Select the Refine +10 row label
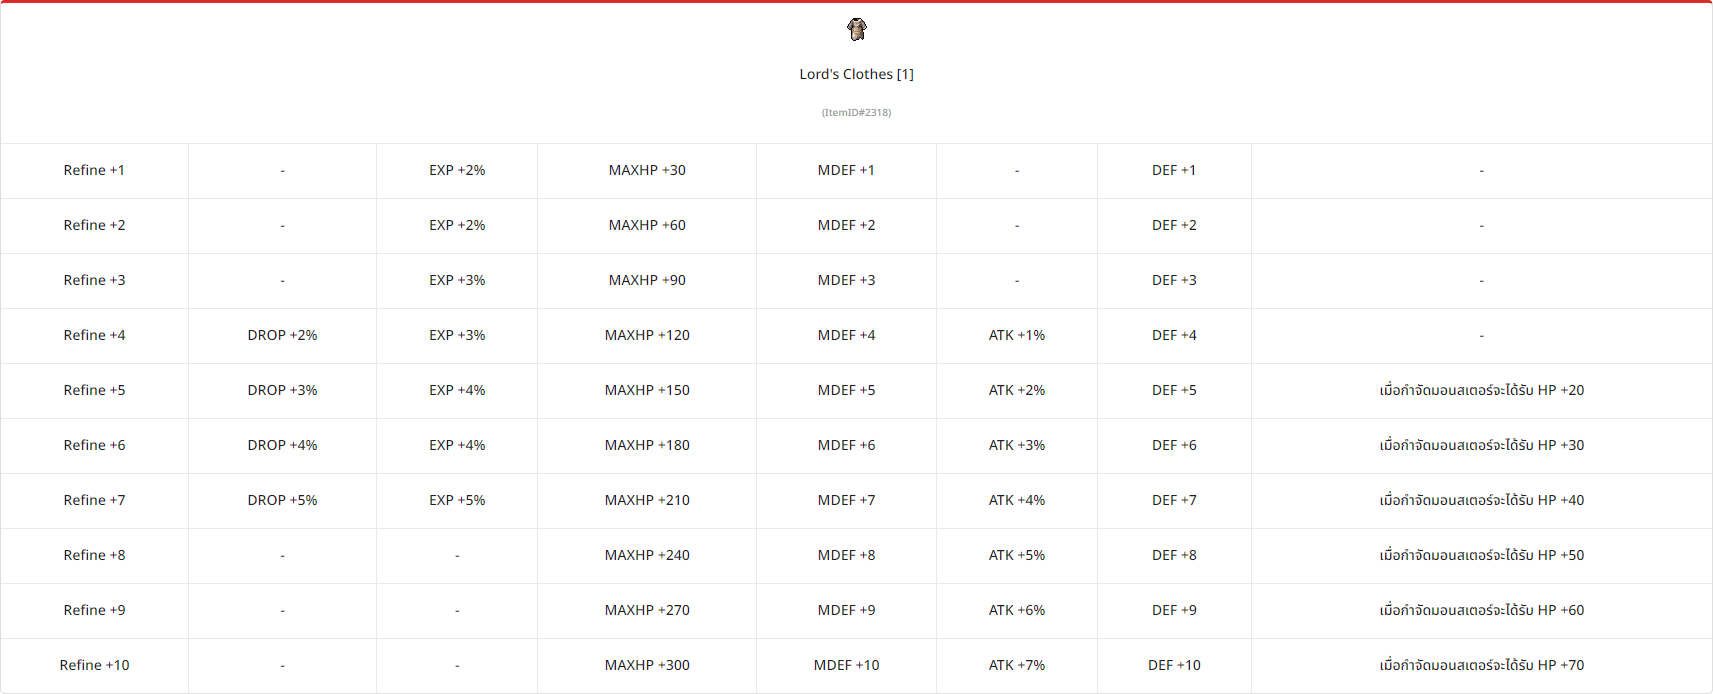Screen dimensions: 1713x694 click(94, 665)
